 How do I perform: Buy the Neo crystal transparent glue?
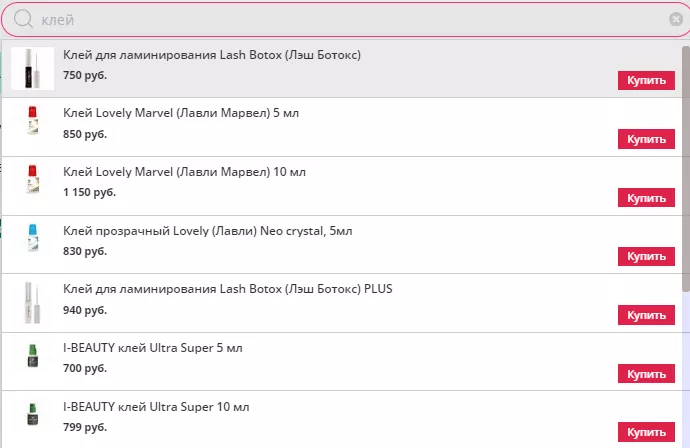coord(646,256)
